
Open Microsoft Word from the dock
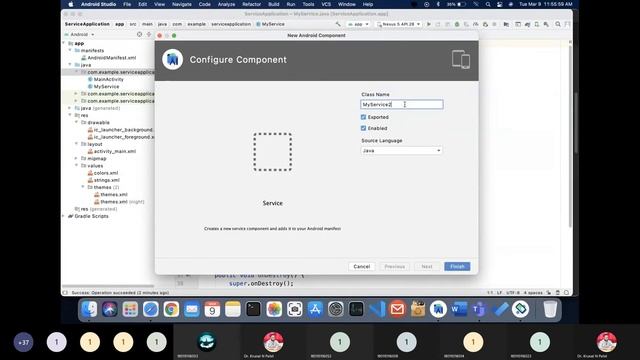(459, 309)
